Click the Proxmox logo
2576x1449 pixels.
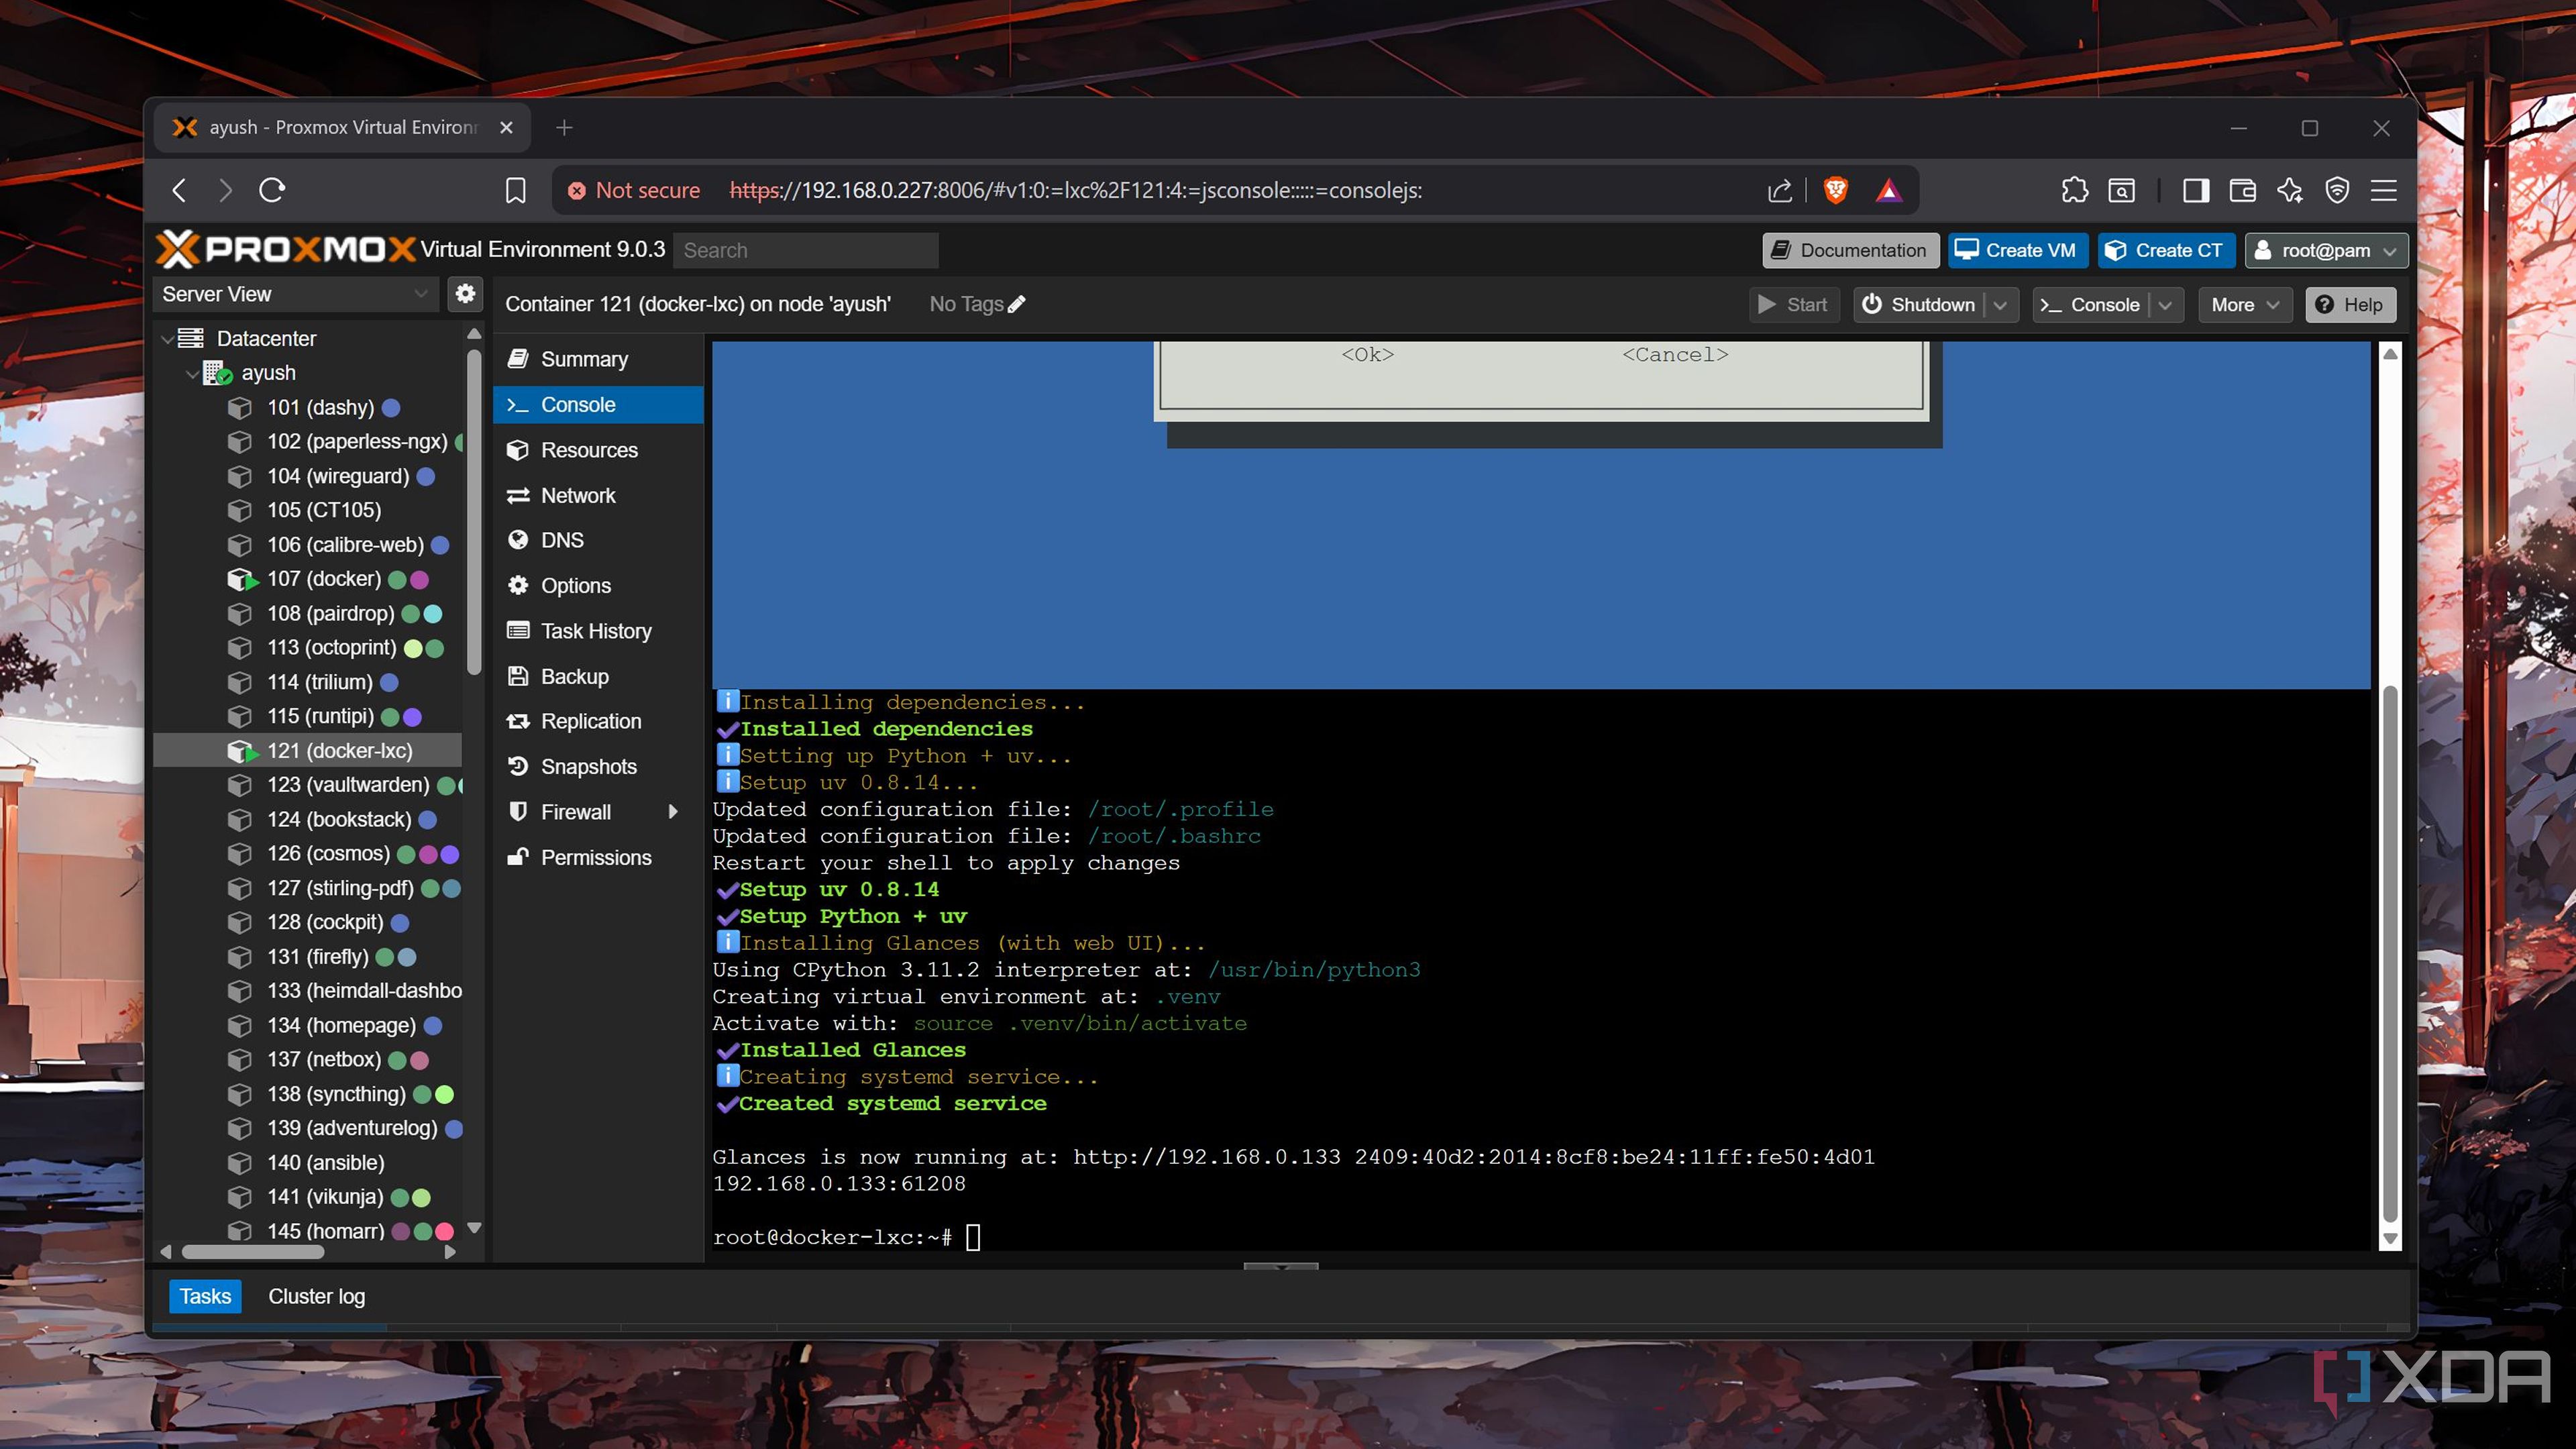pyautogui.click(x=285, y=249)
